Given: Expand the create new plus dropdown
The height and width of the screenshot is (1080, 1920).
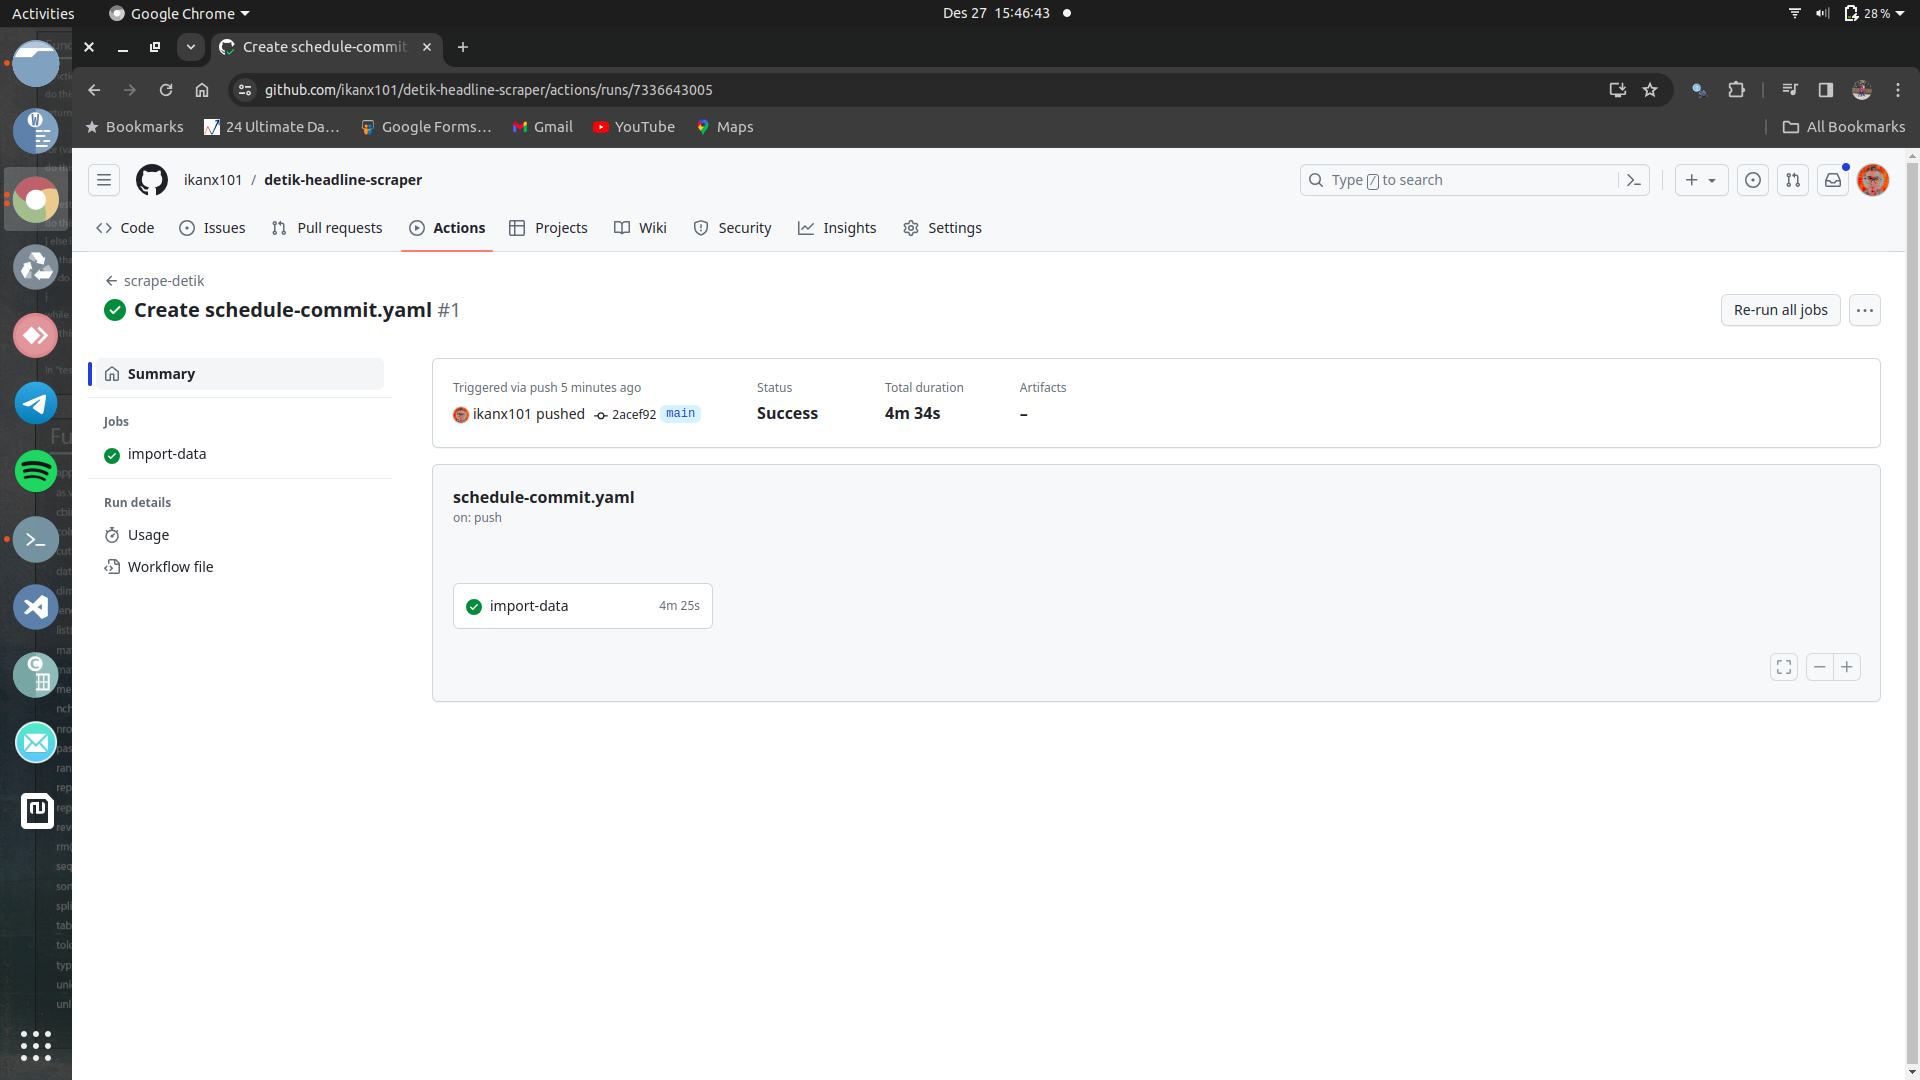Looking at the screenshot, I should (x=1701, y=180).
